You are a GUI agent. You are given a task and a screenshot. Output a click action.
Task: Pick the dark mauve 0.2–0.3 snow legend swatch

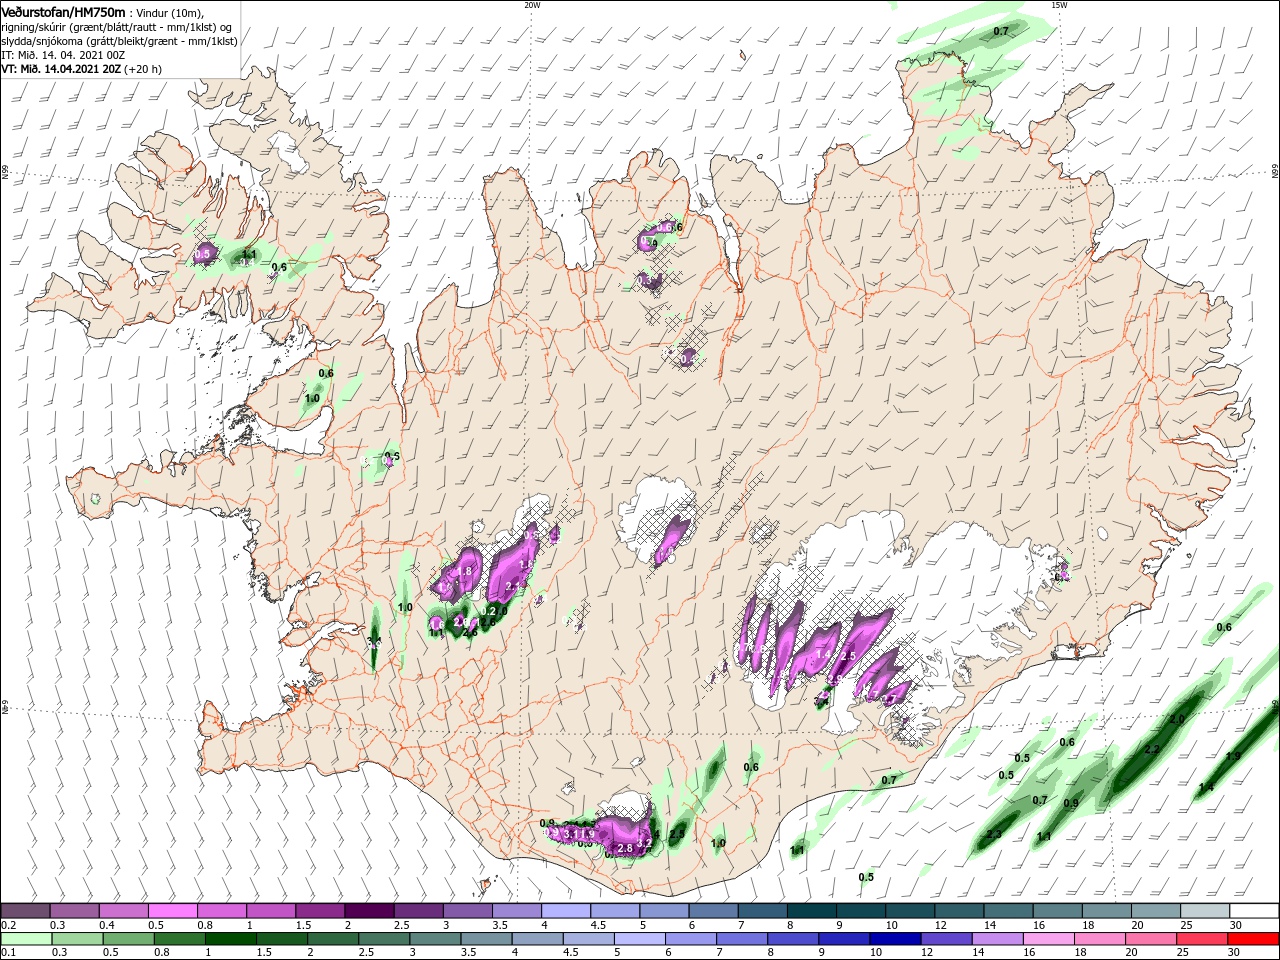(25, 911)
